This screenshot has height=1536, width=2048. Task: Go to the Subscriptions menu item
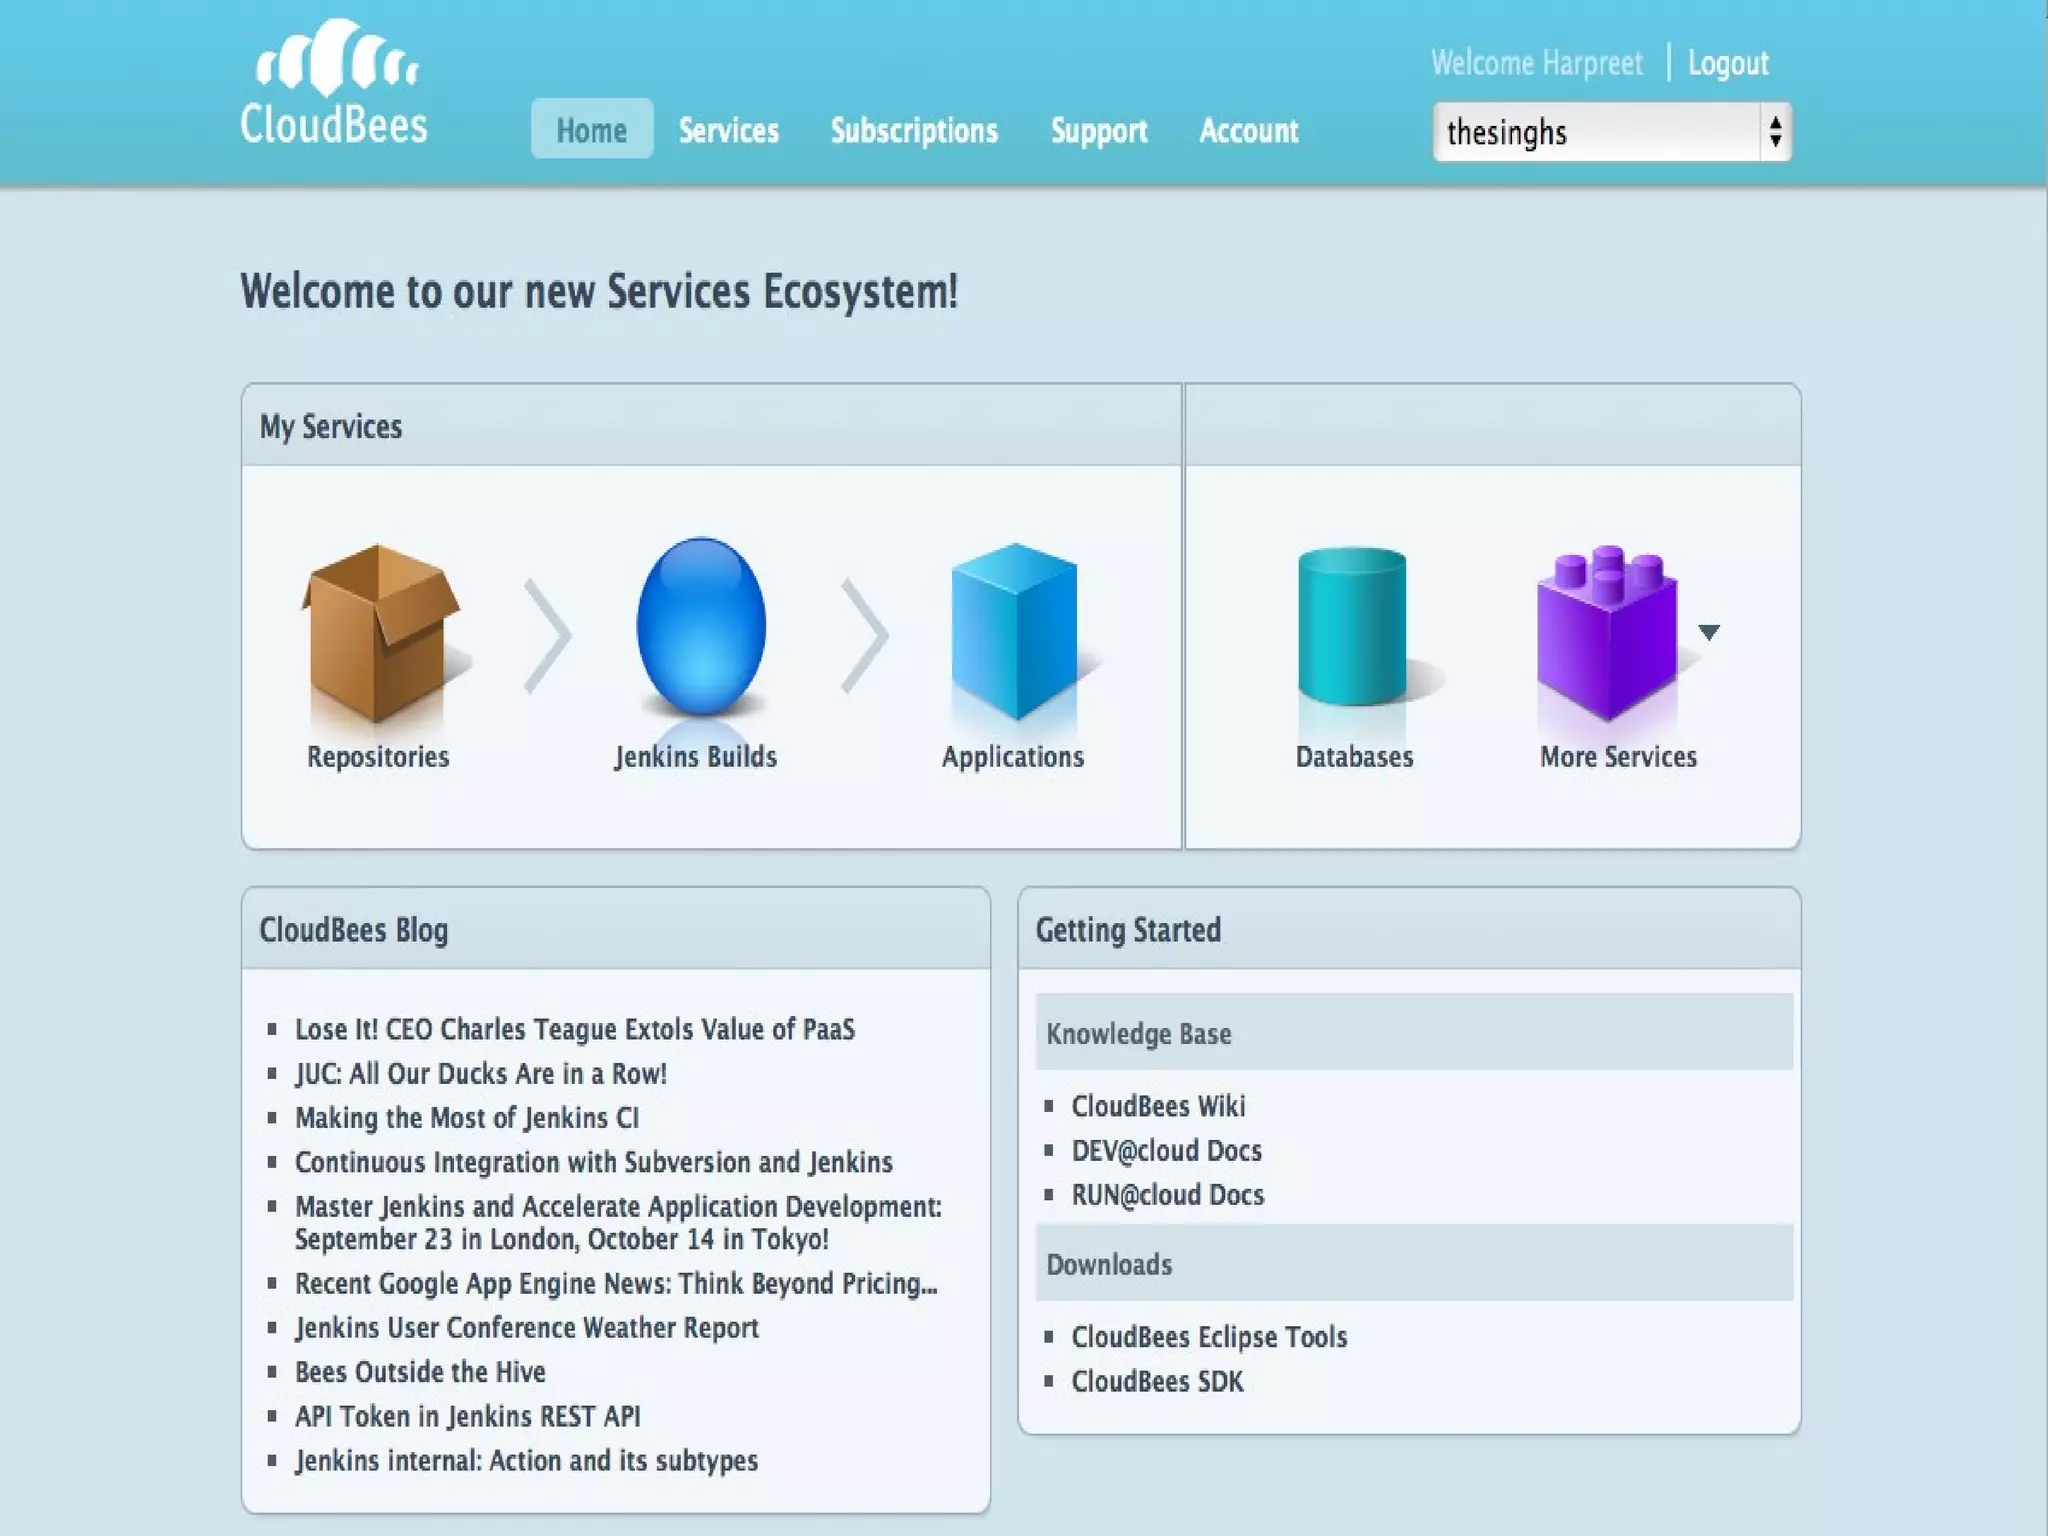pyautogui.click(x=914, y=130)
